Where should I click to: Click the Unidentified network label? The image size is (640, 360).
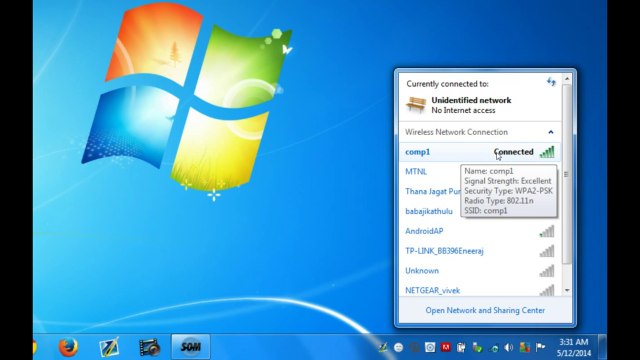(471, 100)
